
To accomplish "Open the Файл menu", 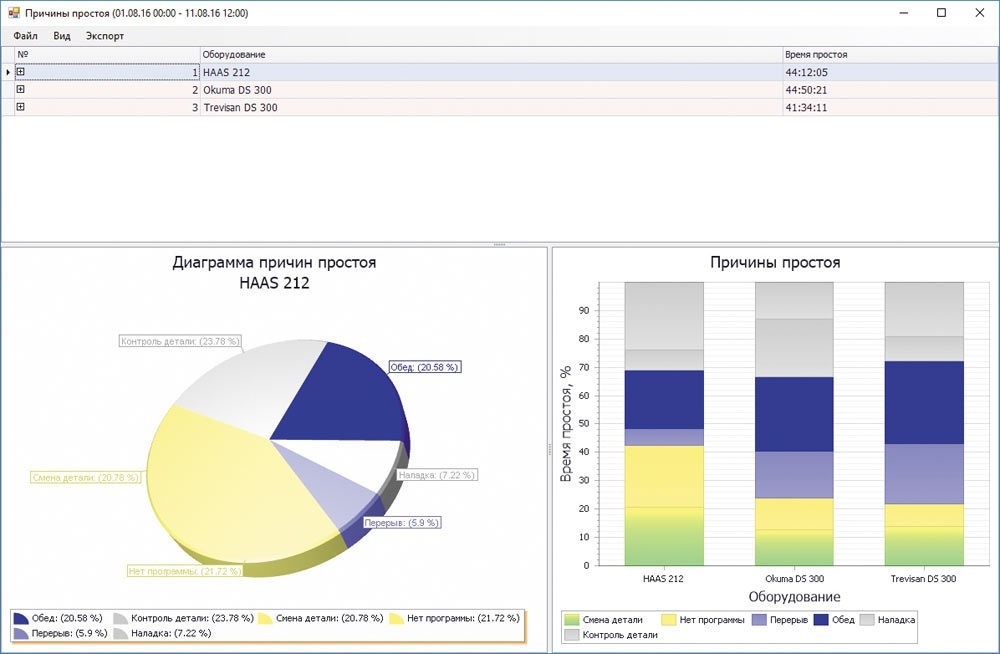I will click(x=26, y=36).
